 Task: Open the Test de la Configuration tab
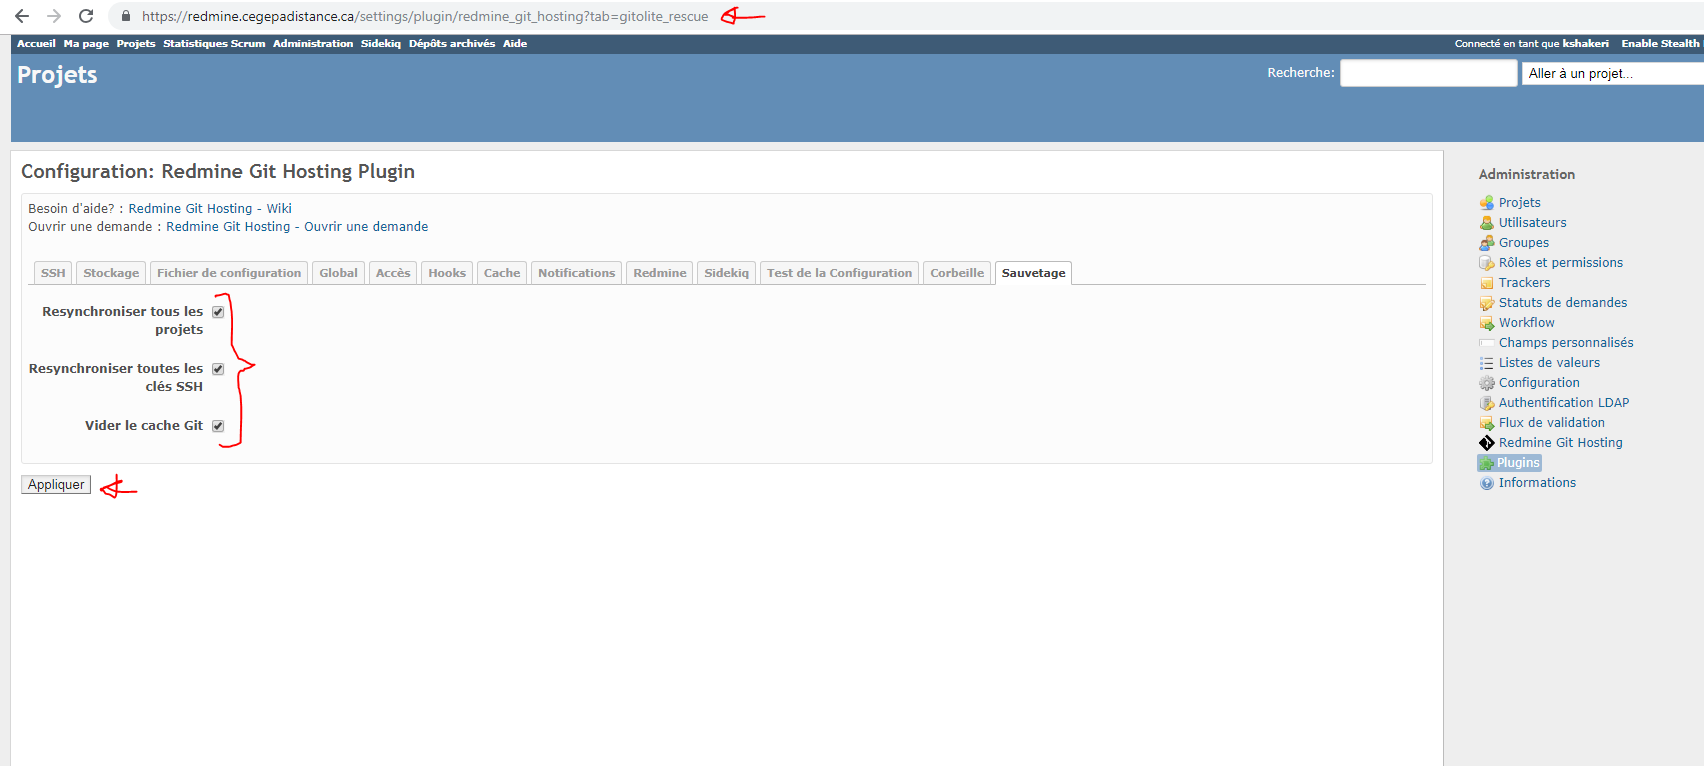[x=839, y=273]
